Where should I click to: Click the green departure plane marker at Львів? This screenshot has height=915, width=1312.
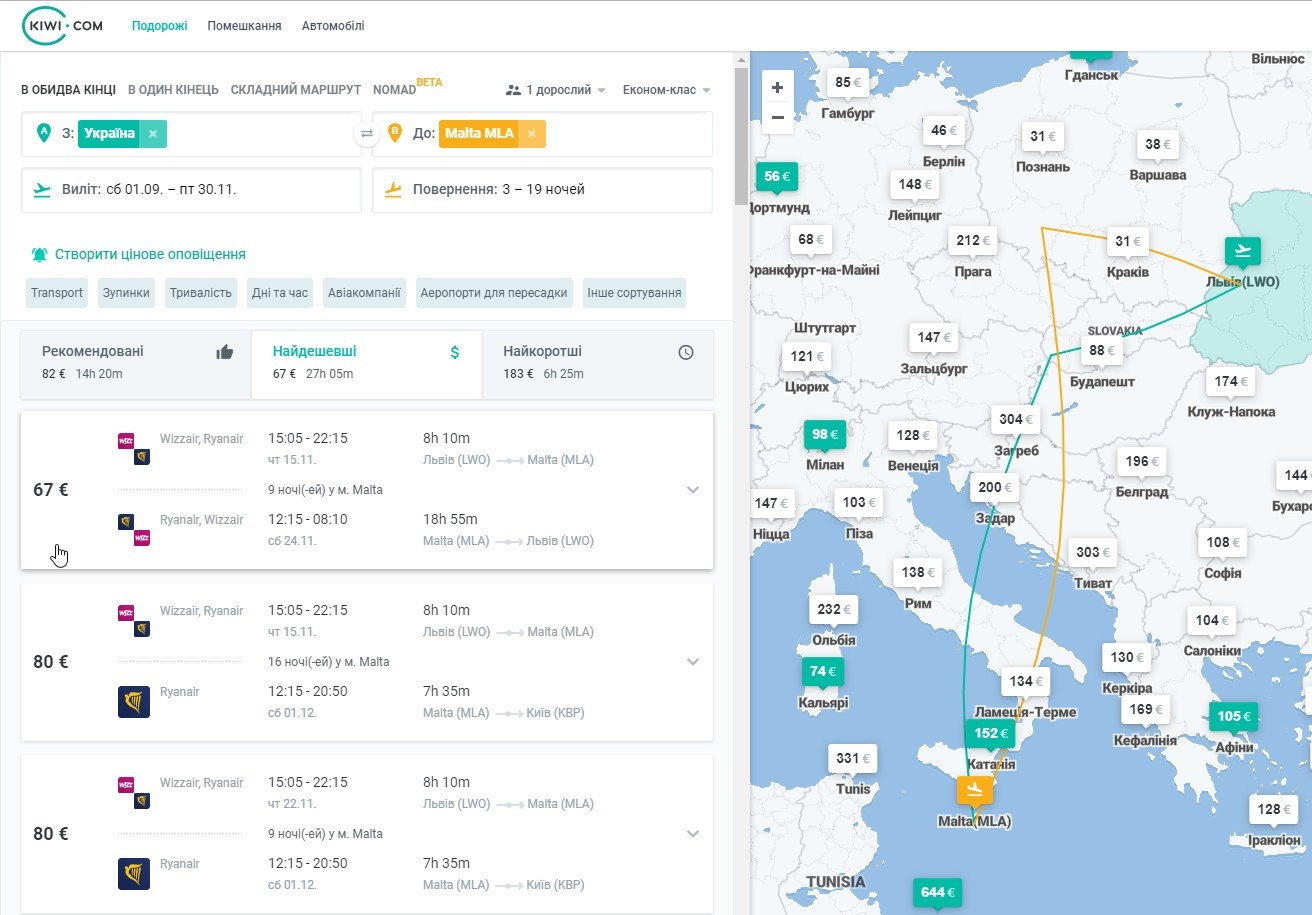pyautogui.click(x=1243, y=251)
